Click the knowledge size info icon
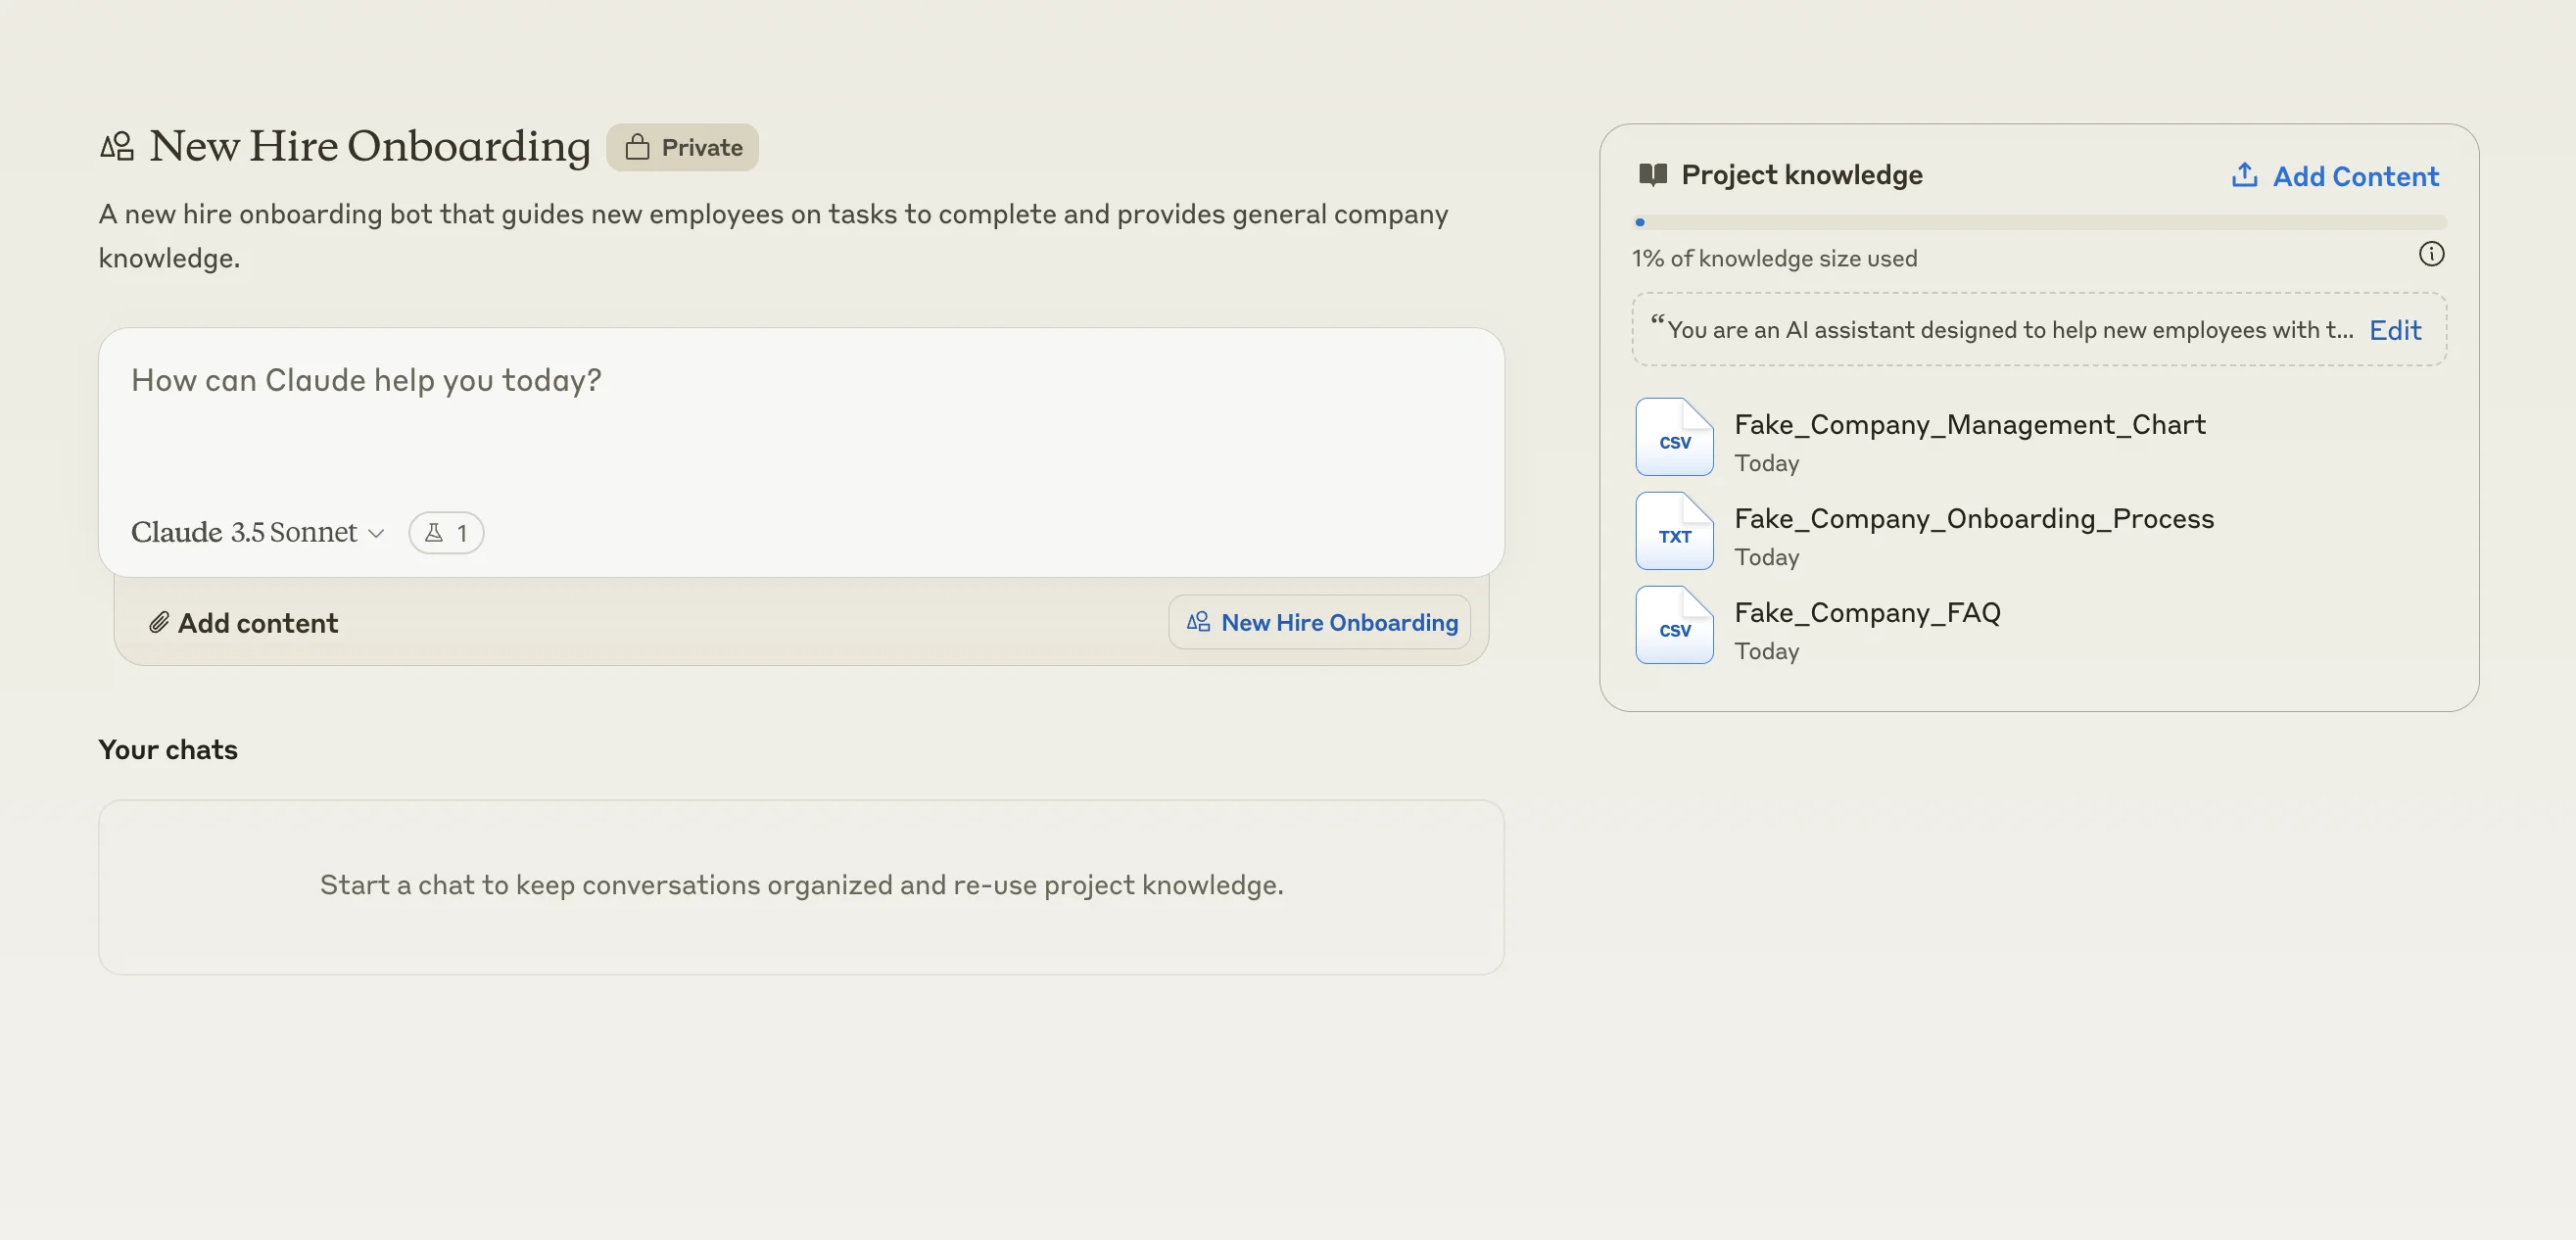This screenshot has width=2576, height=1240. pos(2431,255)
